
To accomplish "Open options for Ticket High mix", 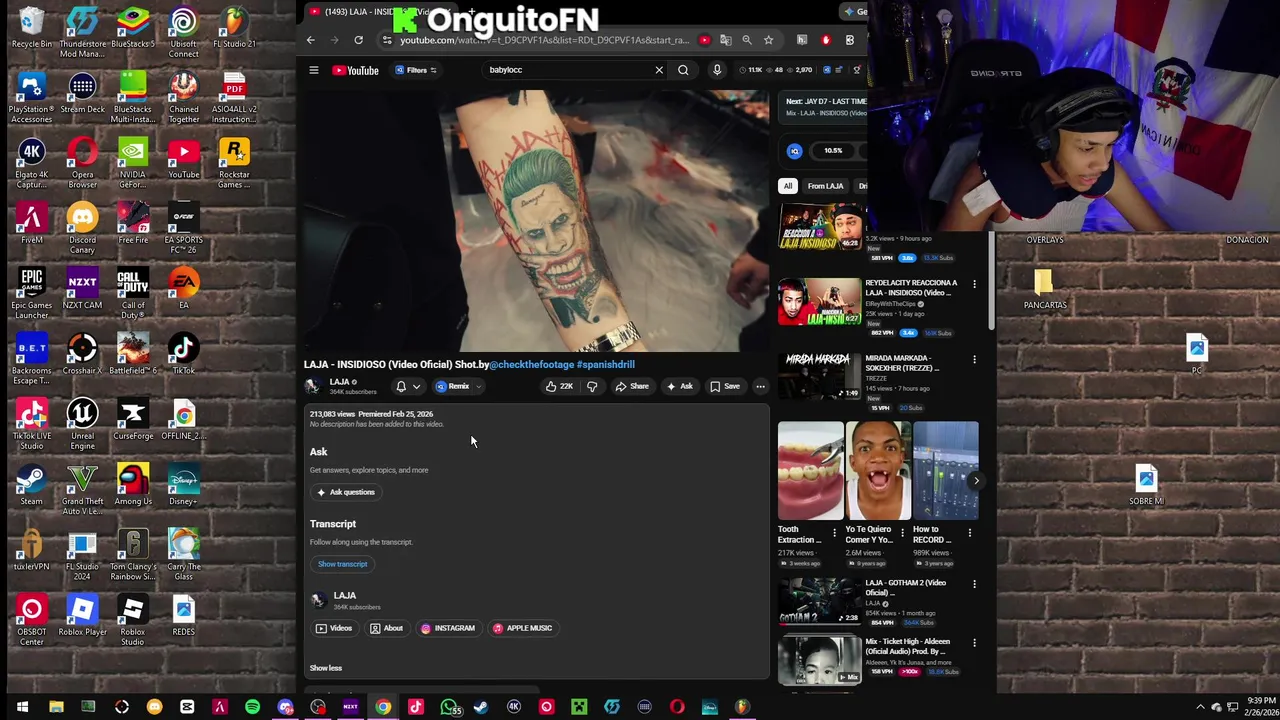I will pos(974,644).
